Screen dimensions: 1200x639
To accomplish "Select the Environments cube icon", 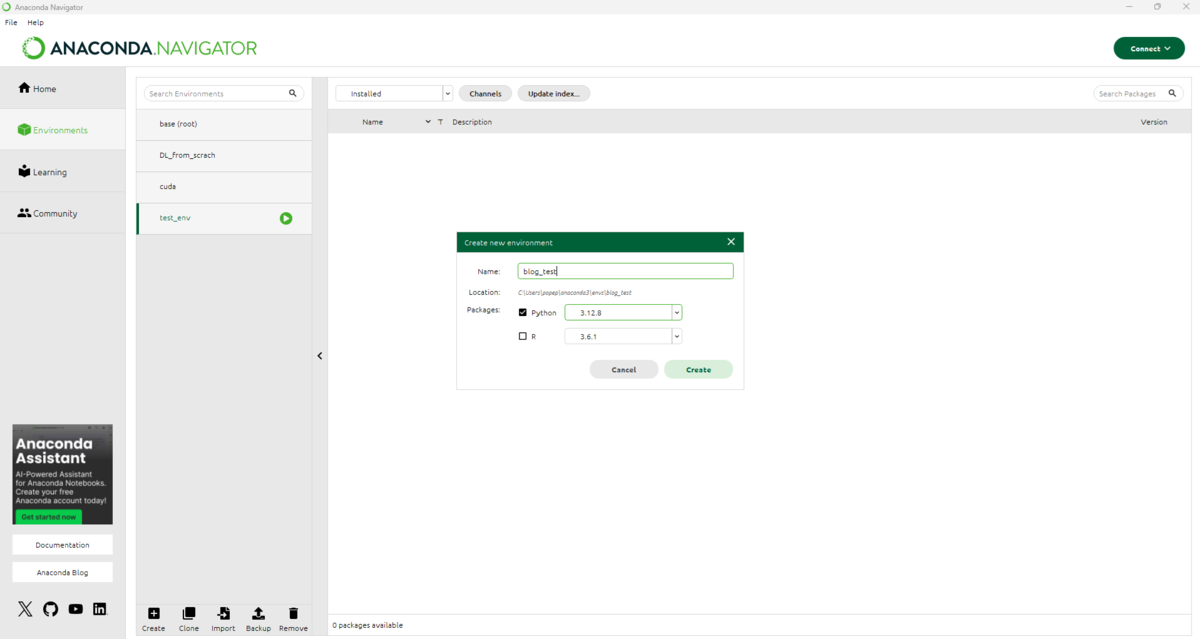I will click(x=24, y=130).
